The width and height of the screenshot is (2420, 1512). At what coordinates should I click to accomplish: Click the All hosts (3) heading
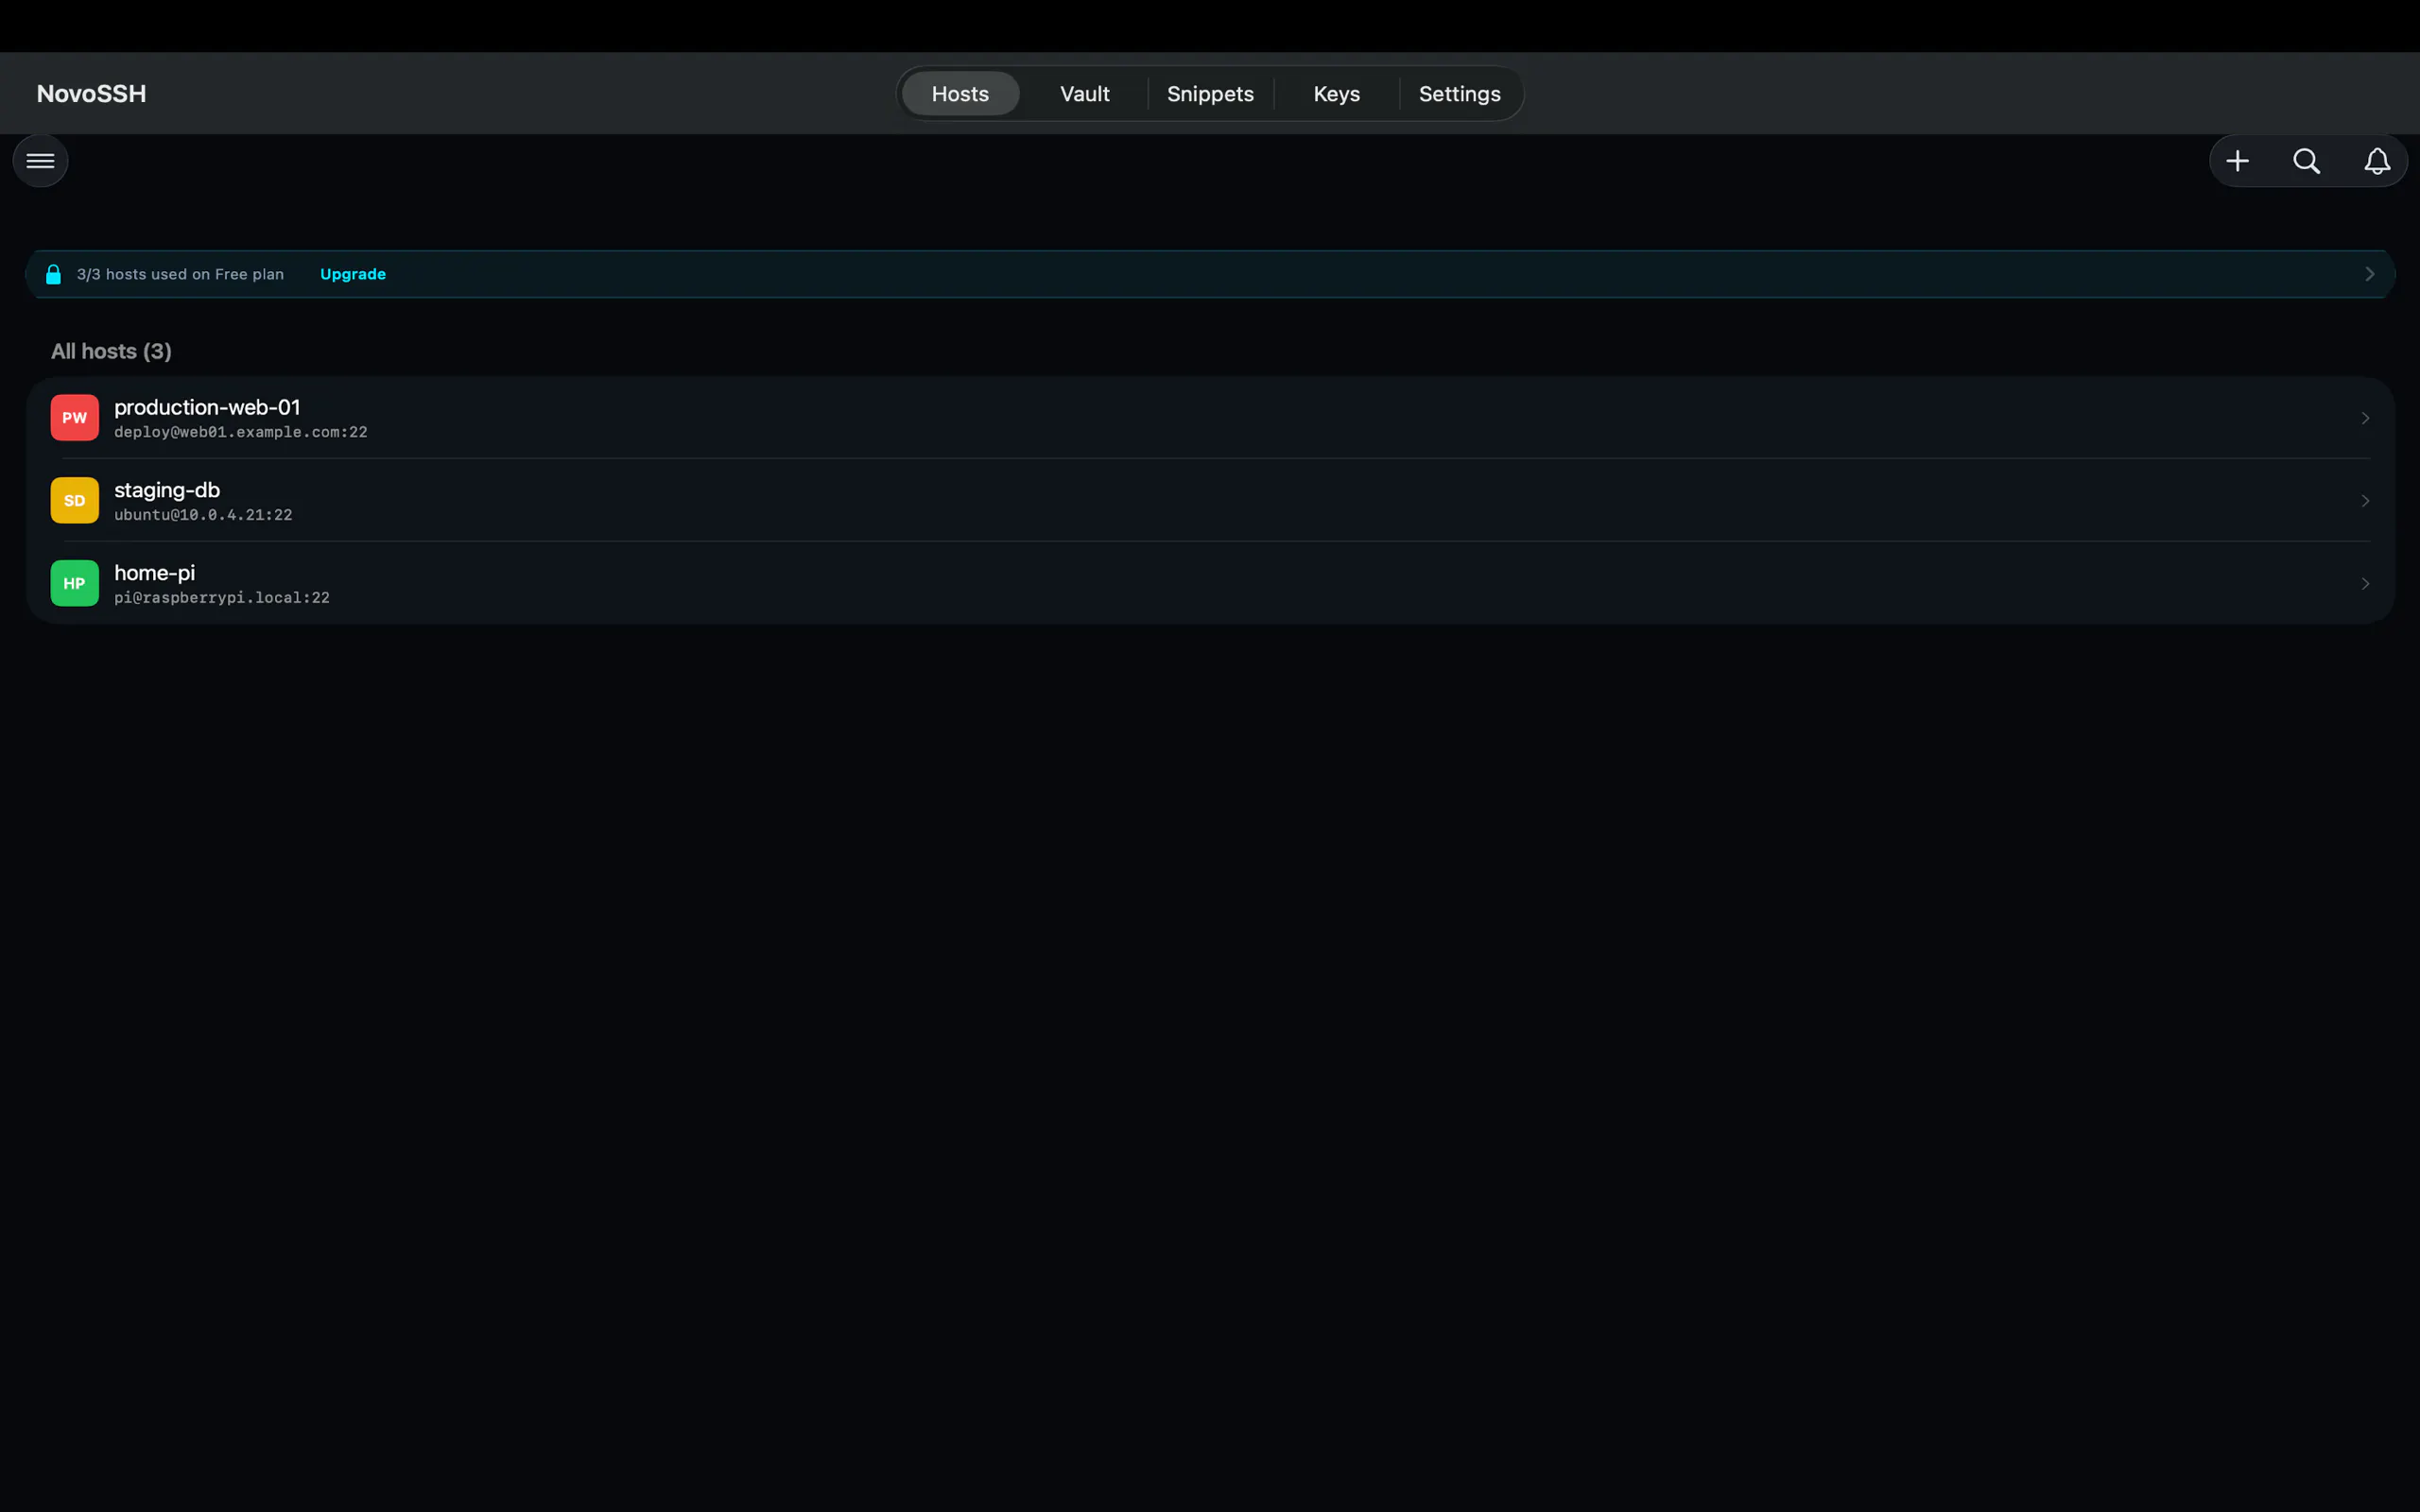point(111,351)
